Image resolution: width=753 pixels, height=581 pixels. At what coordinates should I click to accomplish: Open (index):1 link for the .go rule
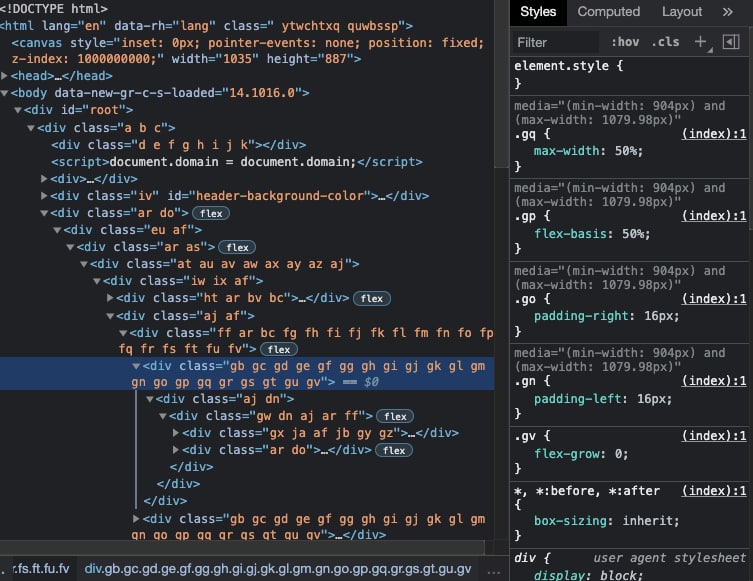click(x=714, y=299)
